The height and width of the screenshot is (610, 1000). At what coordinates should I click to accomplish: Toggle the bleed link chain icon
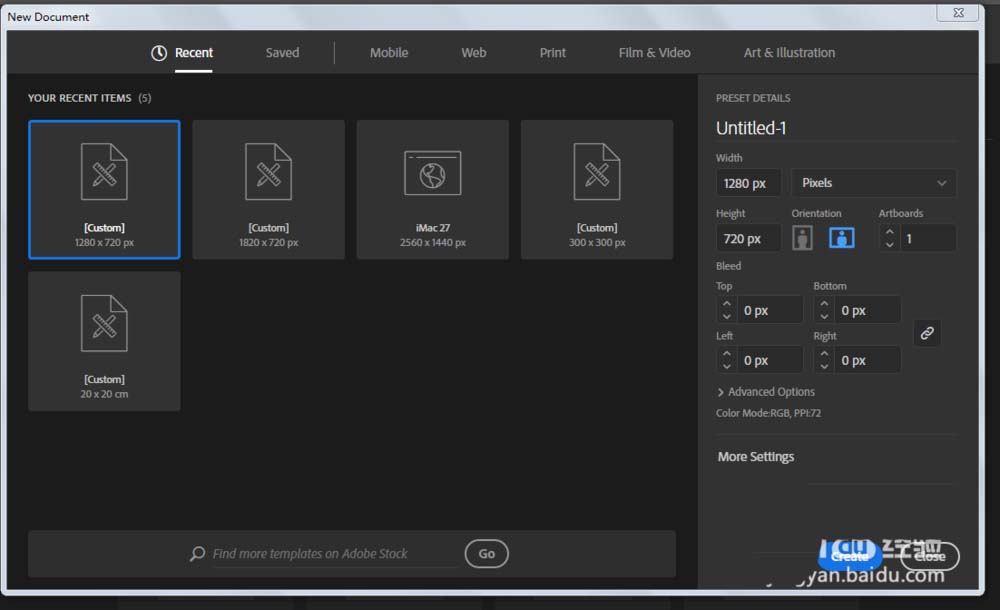coord(927,333)
